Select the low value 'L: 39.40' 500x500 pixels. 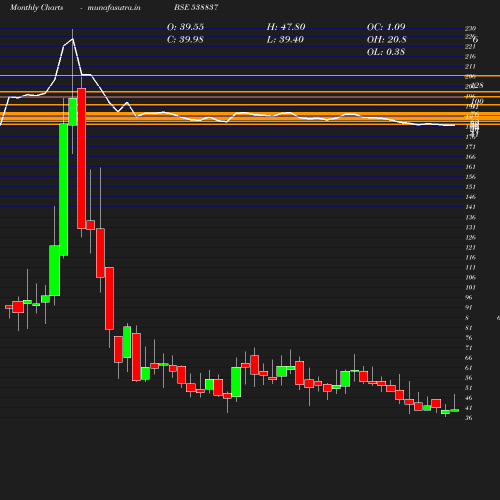pos(285,40)
